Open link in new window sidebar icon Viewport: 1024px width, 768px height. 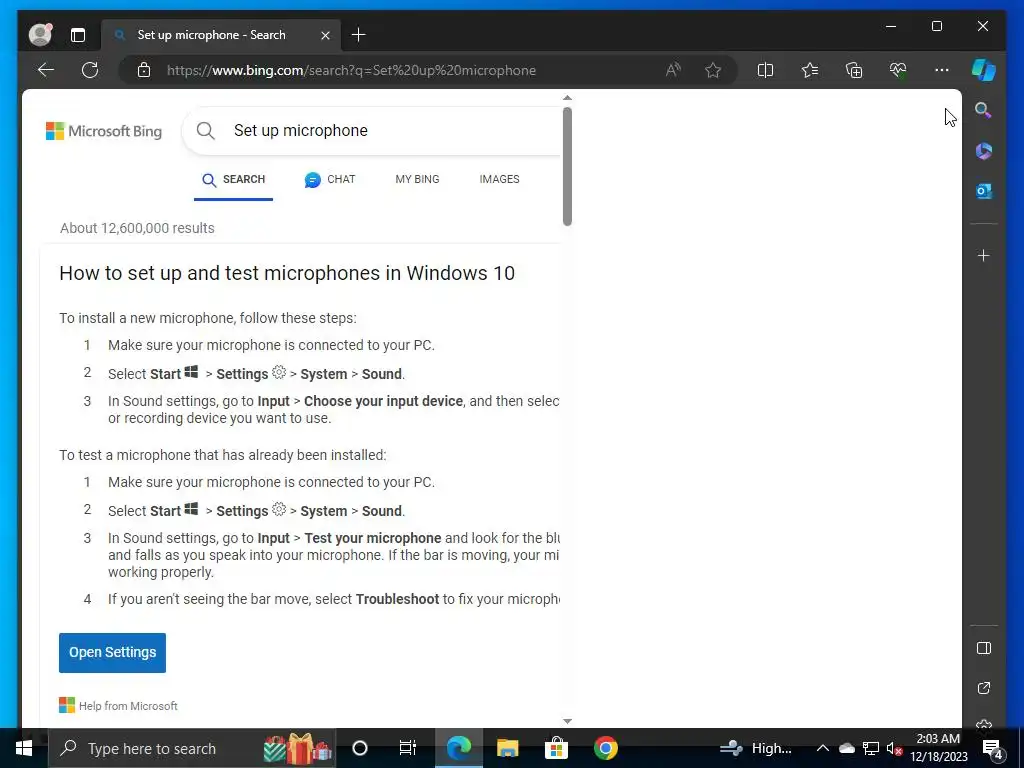coord(984,688)
